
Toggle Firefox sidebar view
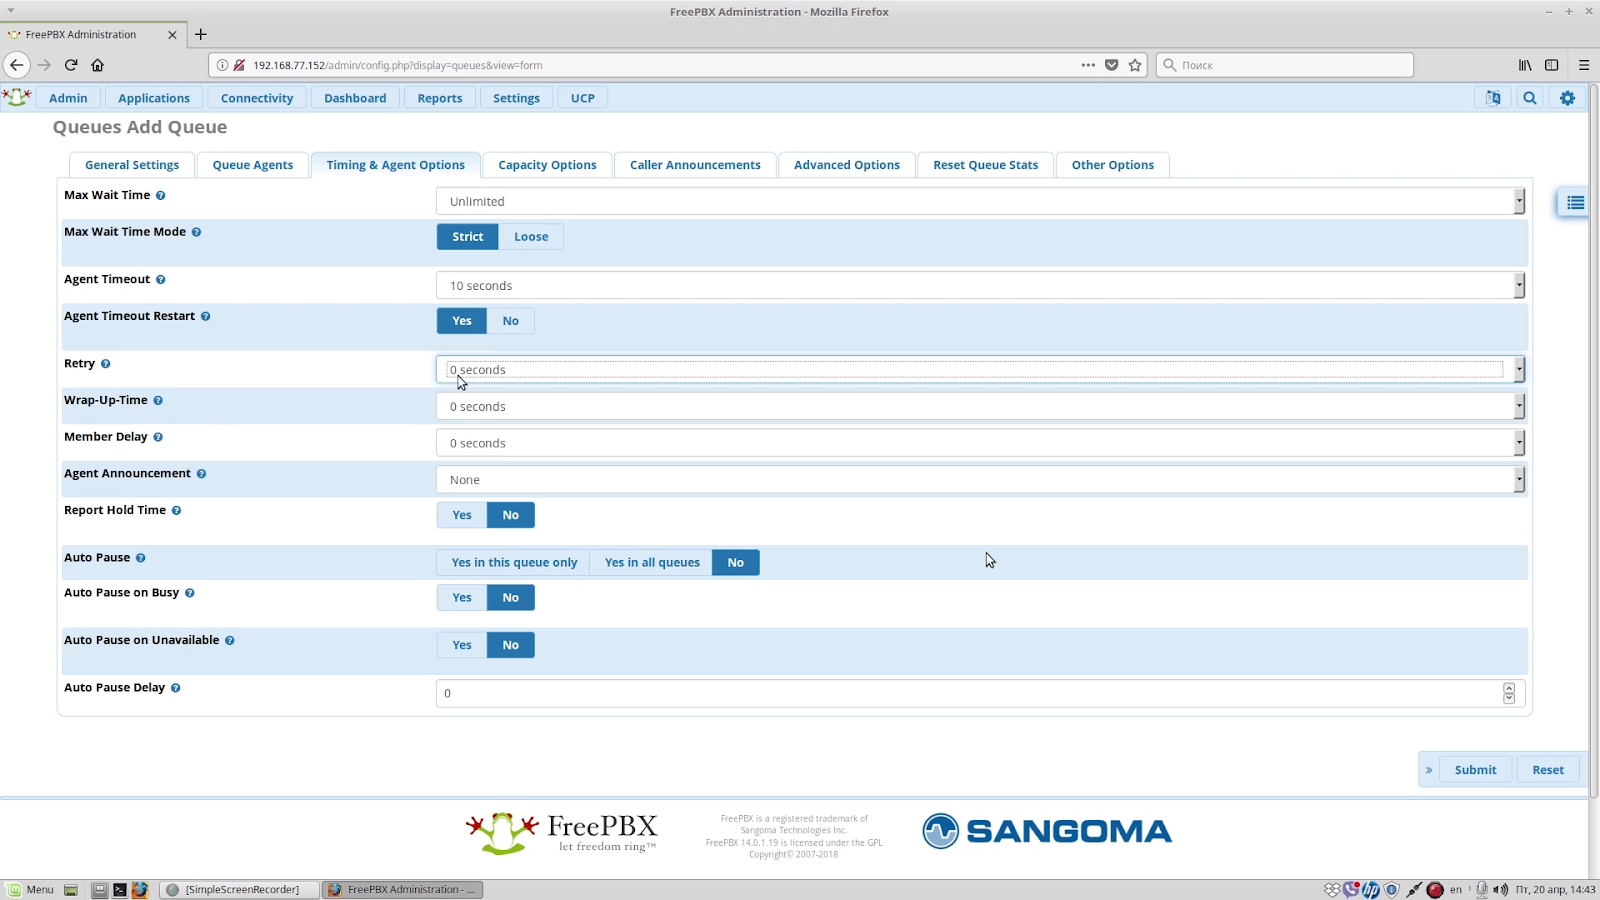pos(1552,65)
